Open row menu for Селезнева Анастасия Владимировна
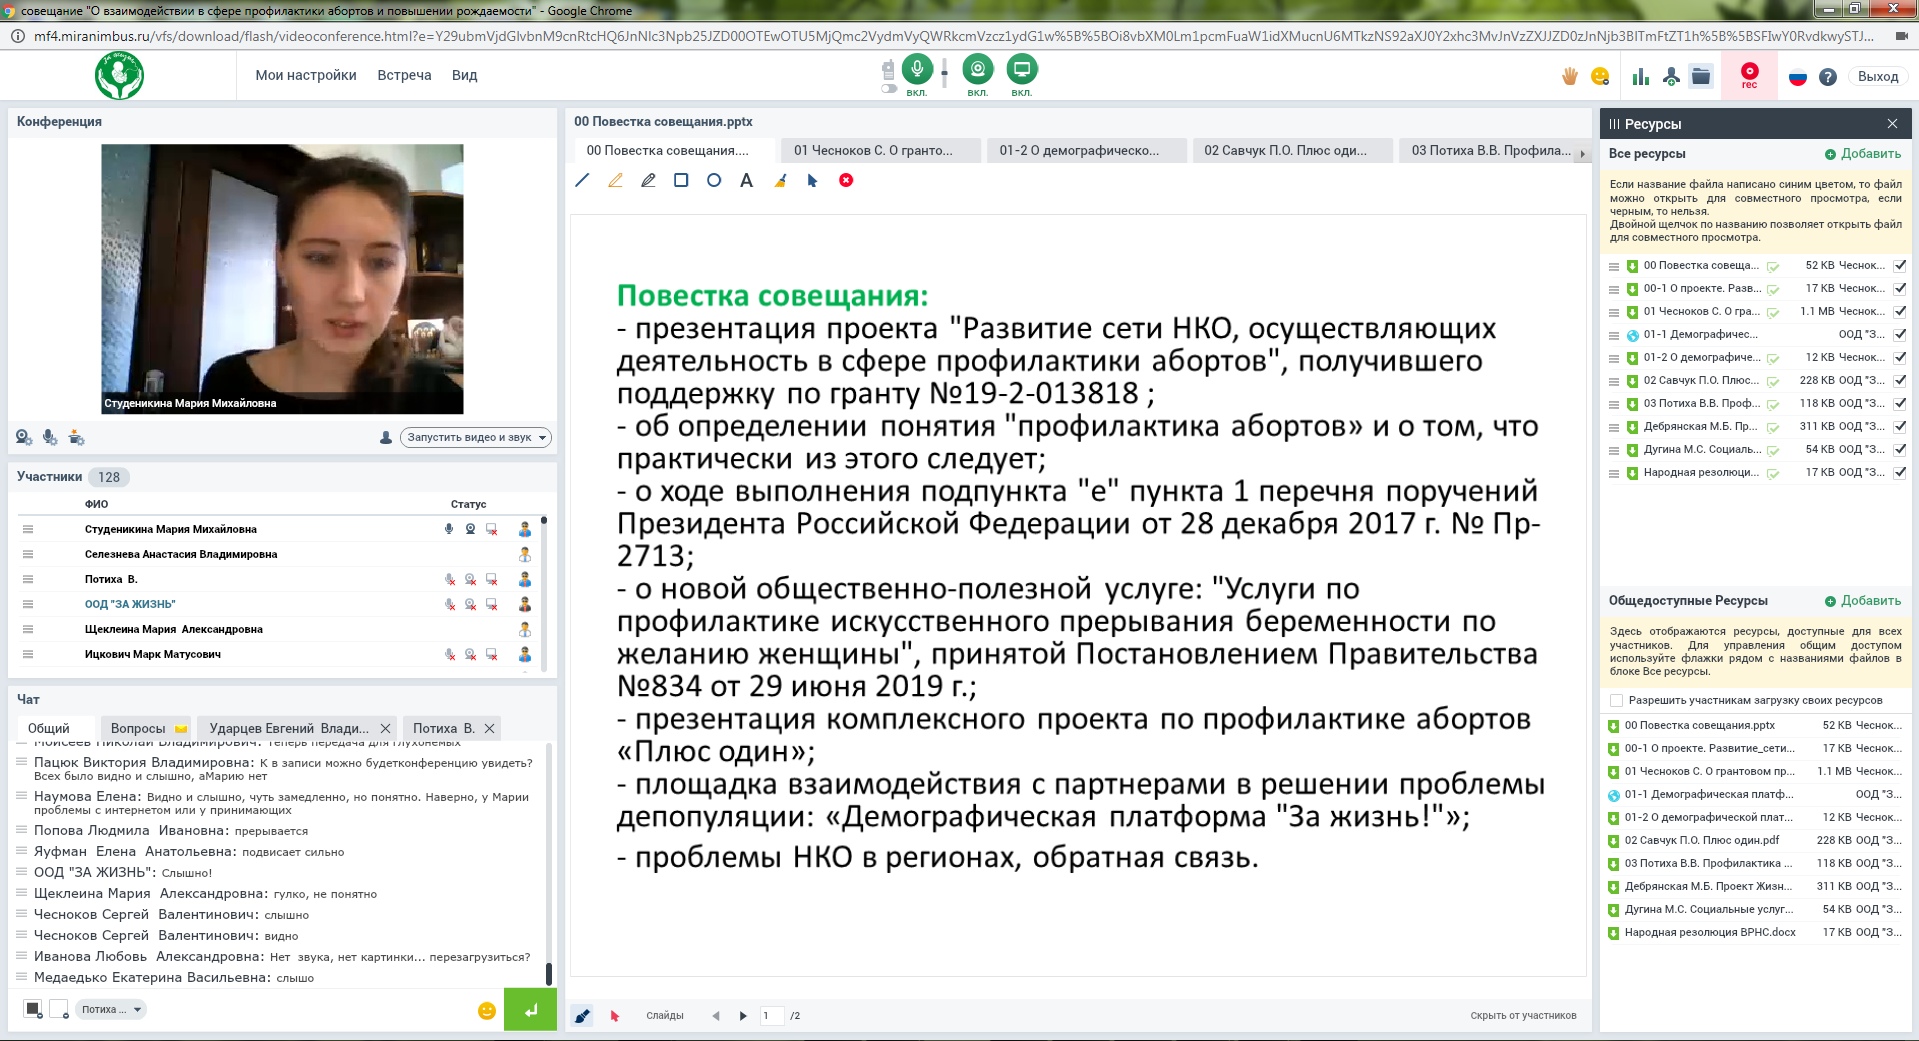 28,554
